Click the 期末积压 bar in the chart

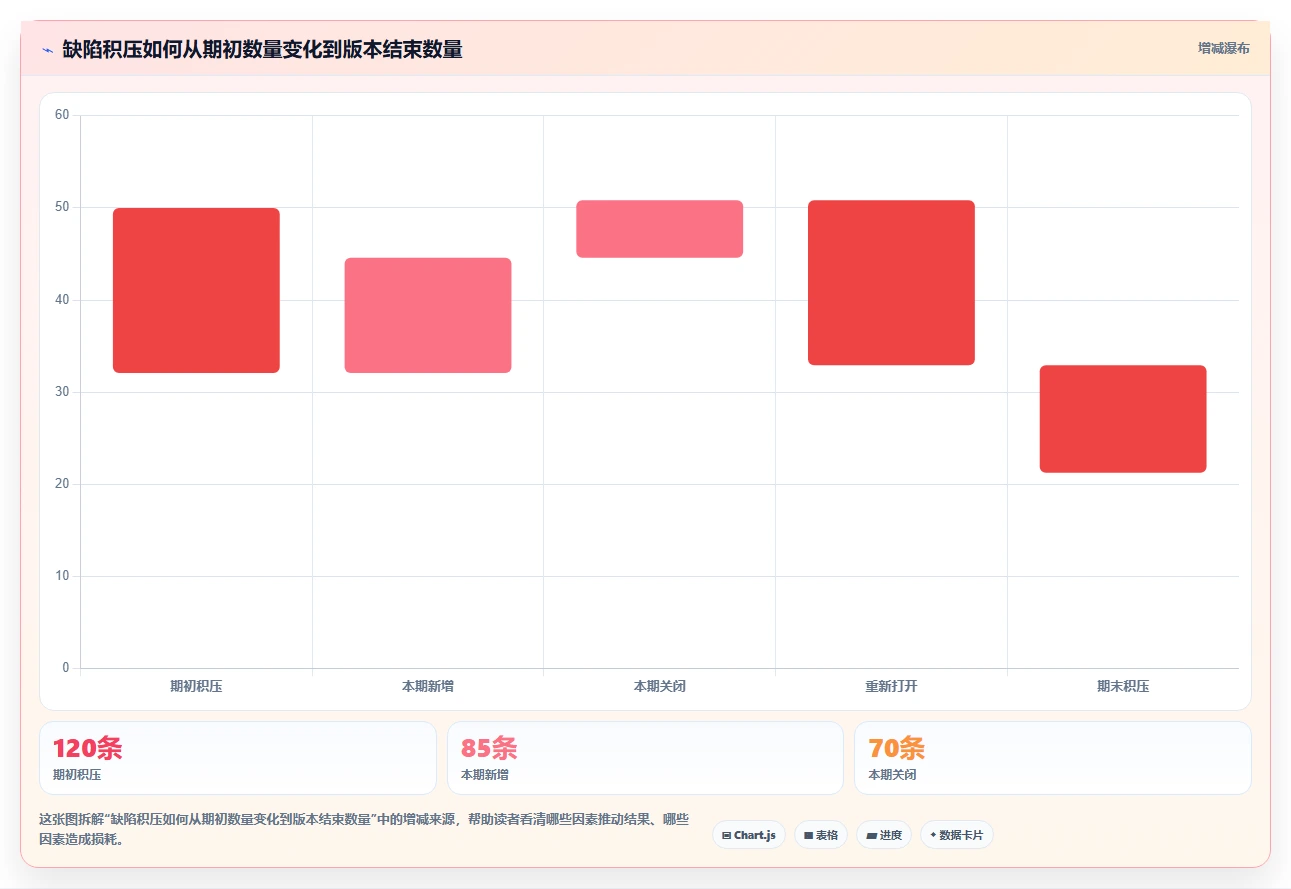[1123, 419]
